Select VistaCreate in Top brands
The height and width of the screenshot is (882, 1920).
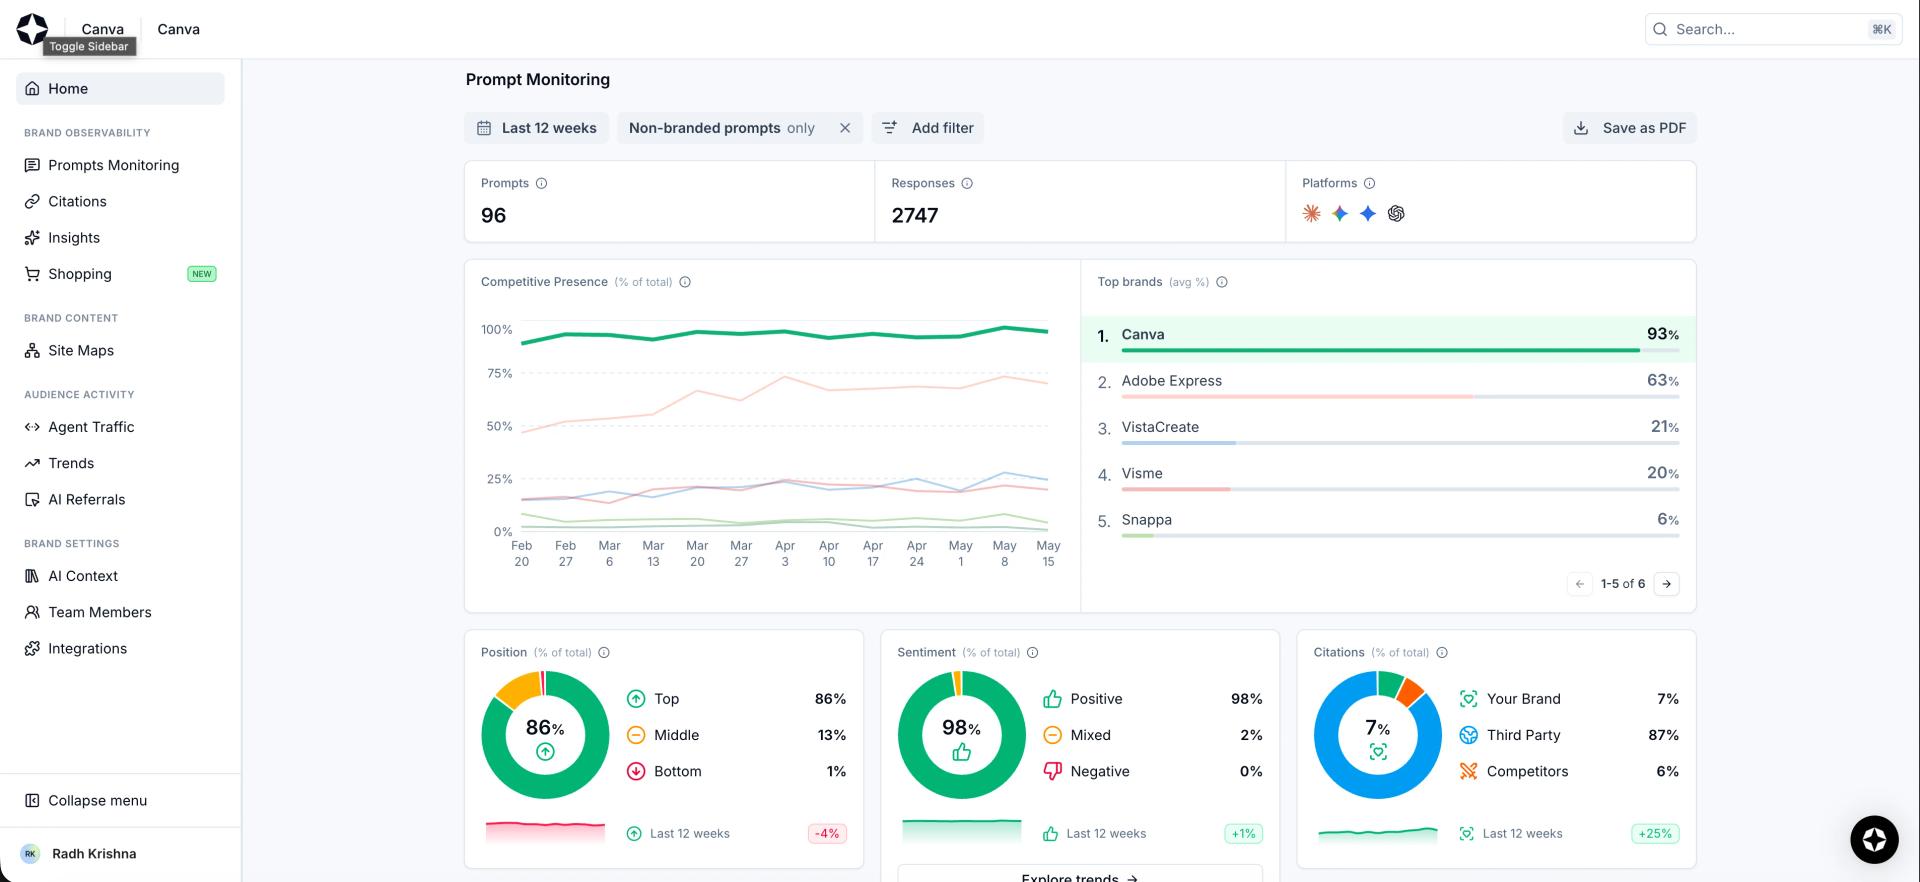[x=1388, y=431]
